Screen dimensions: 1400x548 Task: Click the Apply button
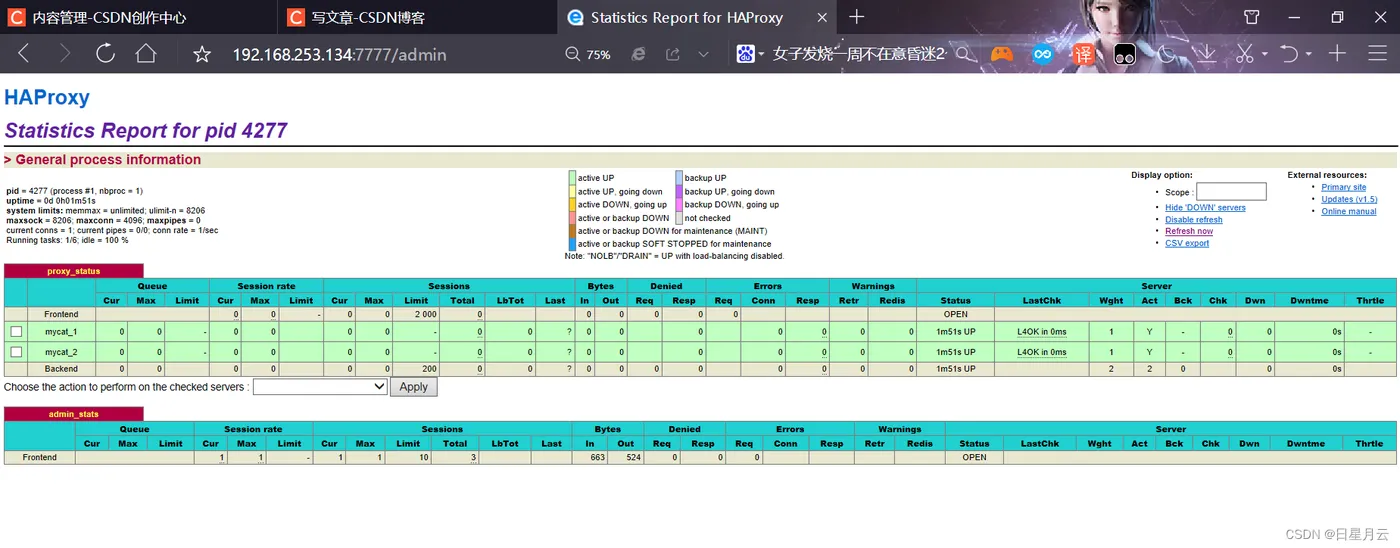click(x=413, y=386)
